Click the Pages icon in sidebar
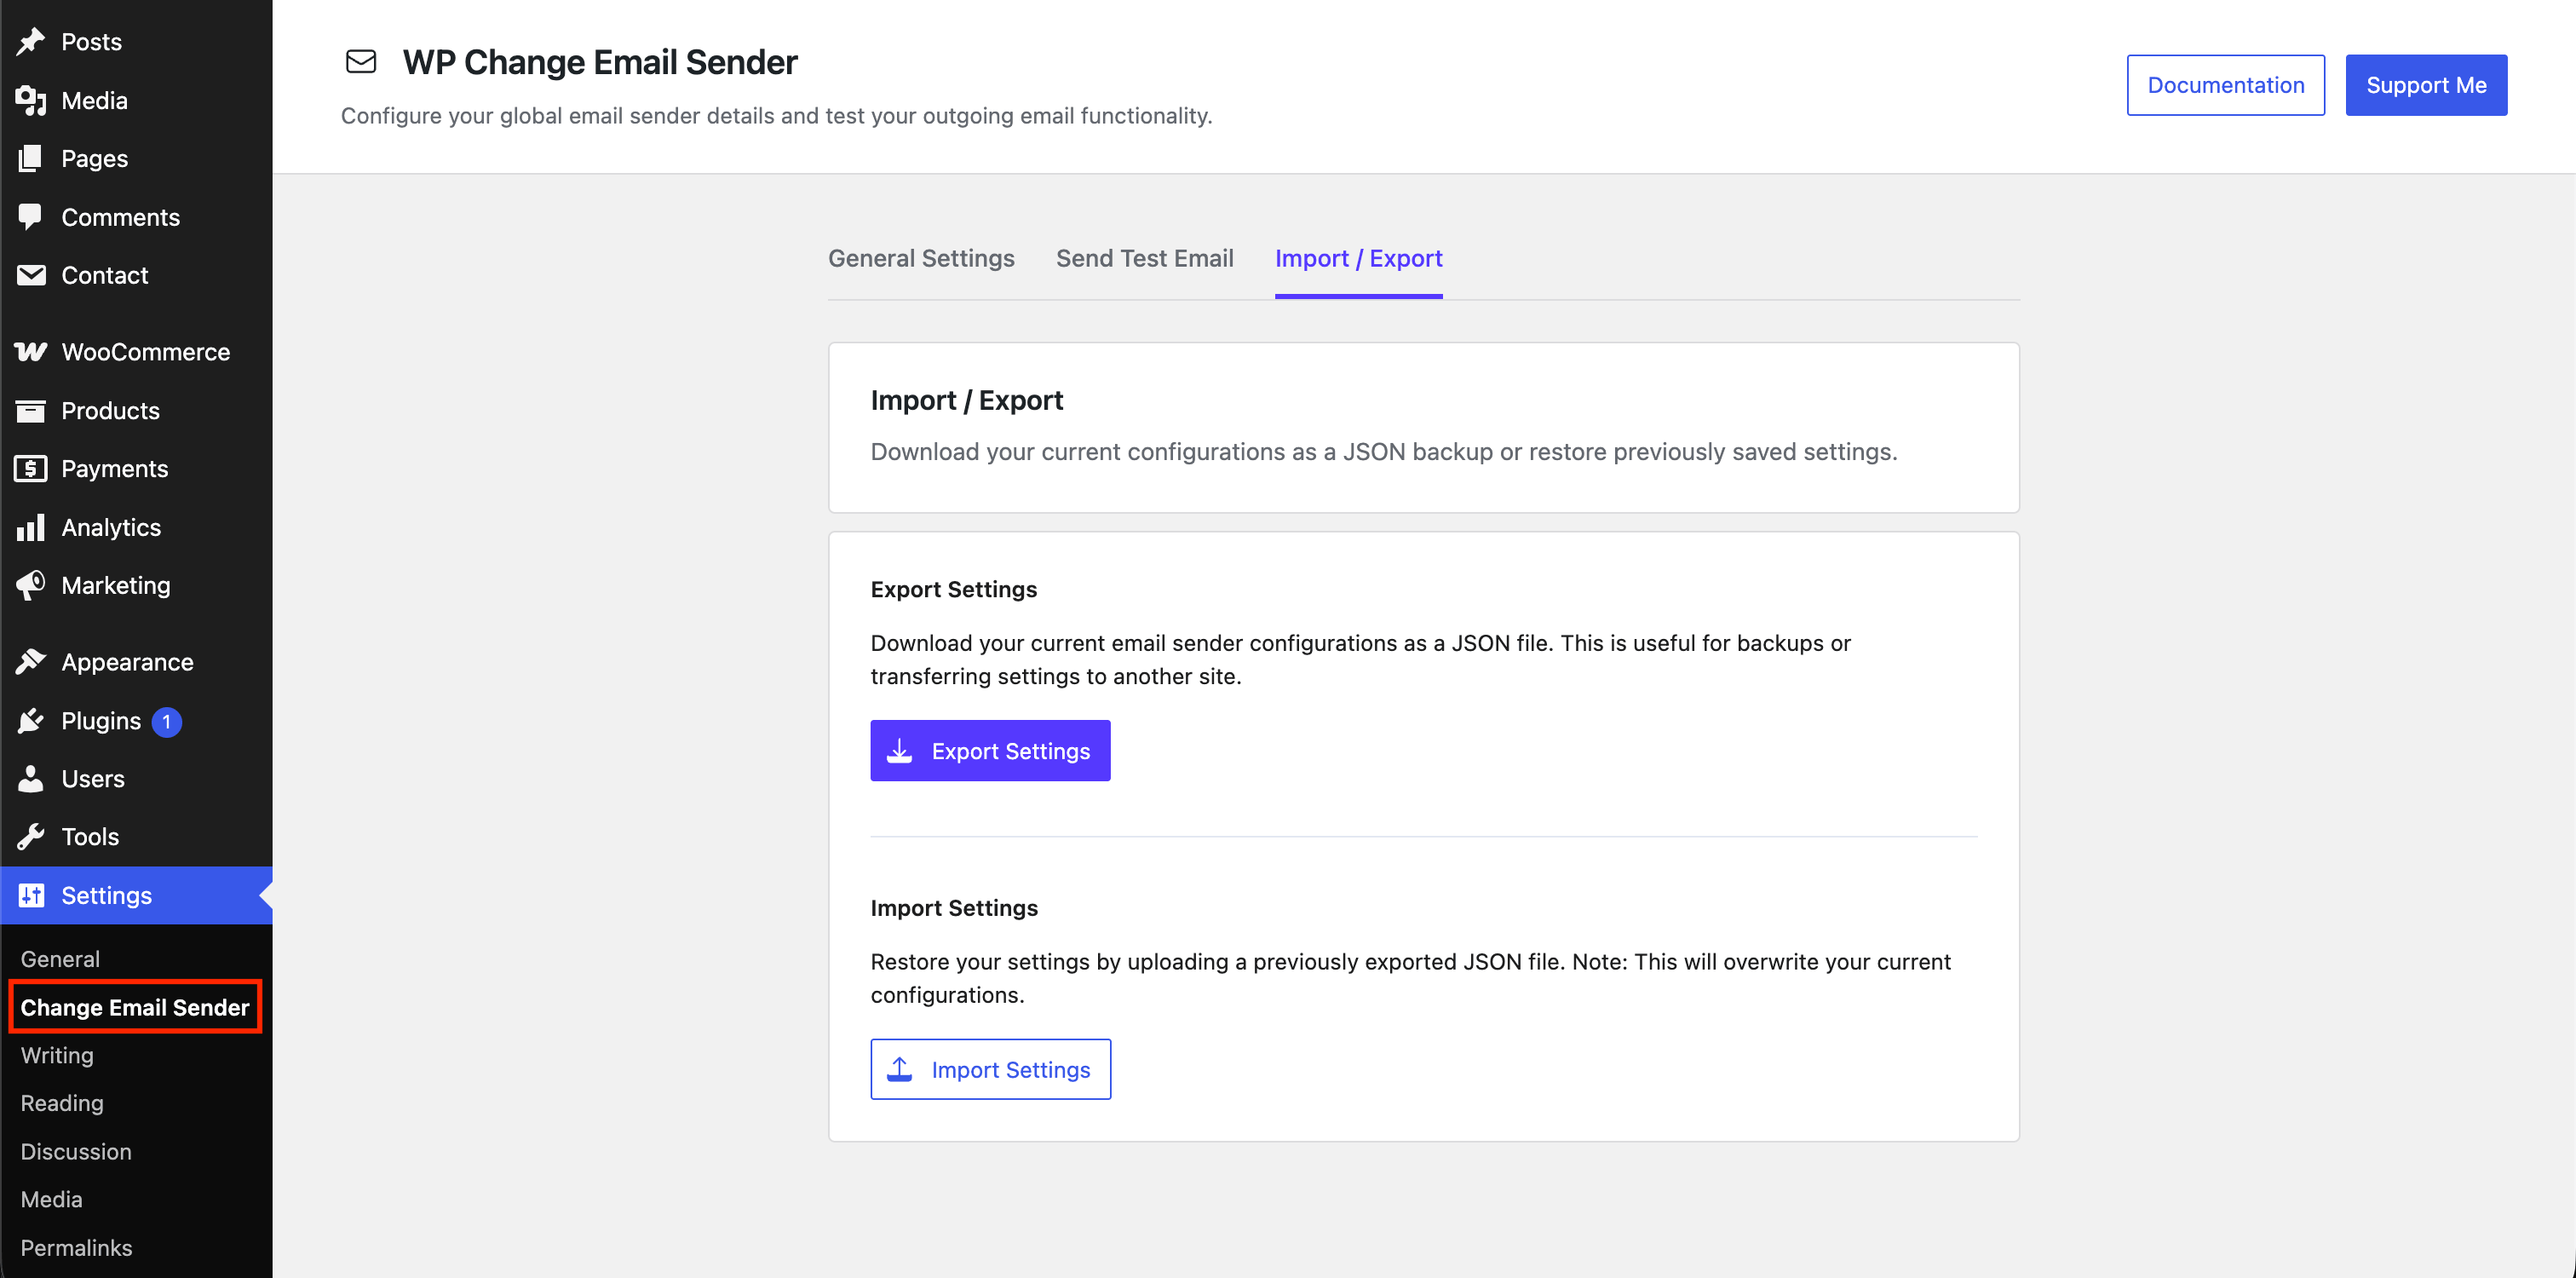This screenshot has height=1278, width=2576. click(31, 158)
